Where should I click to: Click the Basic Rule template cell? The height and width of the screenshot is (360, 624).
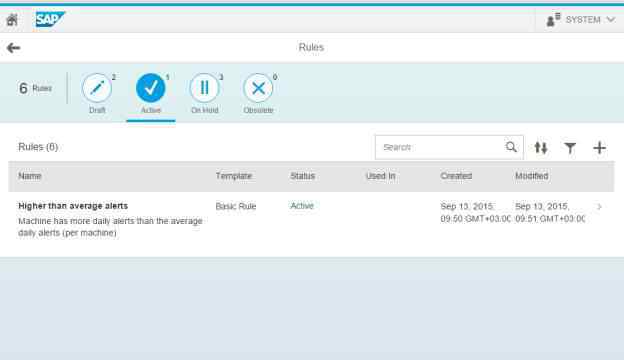coord(236,206)
